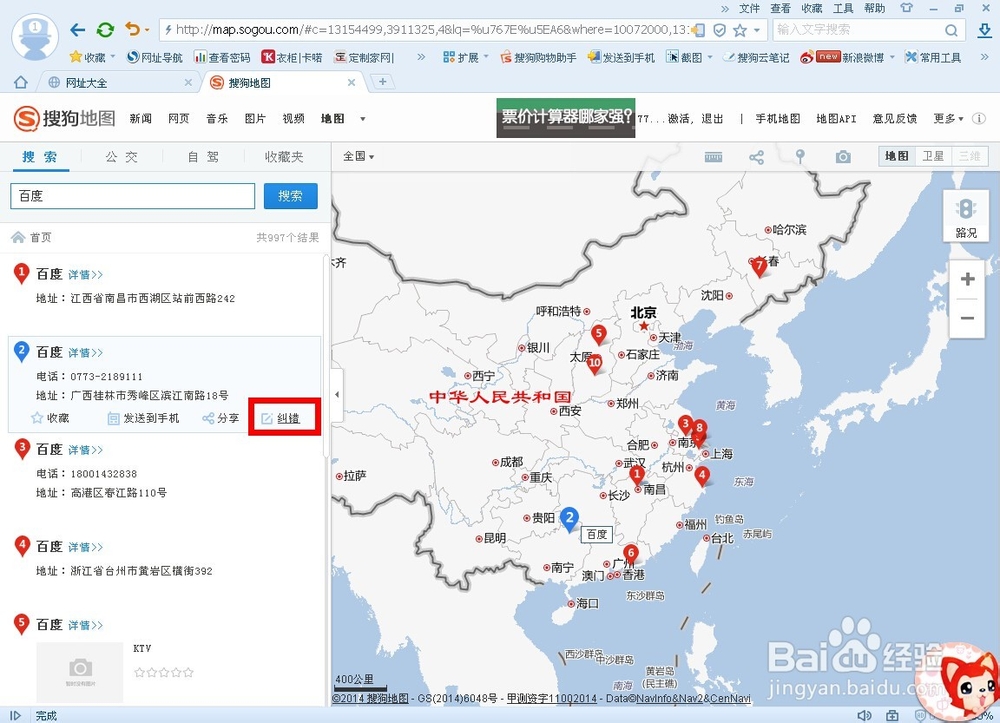Click the browser back arrow
This screenshot has height=723, width=1000.
tap(77, 29)
